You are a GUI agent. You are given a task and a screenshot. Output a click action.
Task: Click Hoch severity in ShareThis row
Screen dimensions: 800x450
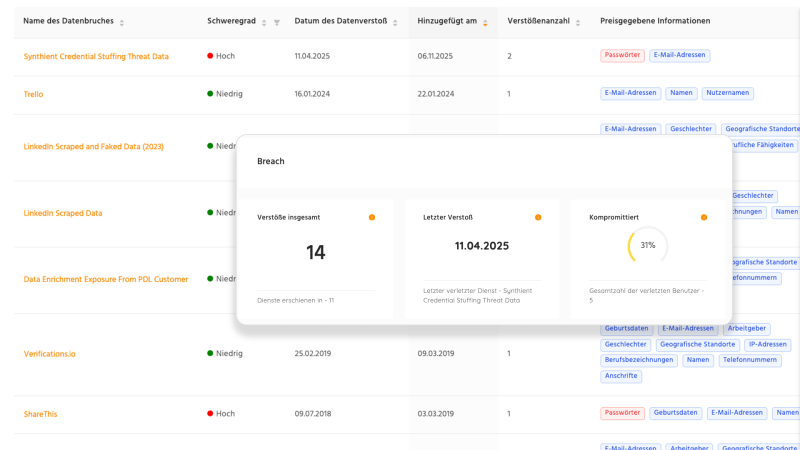coord(221,414)
